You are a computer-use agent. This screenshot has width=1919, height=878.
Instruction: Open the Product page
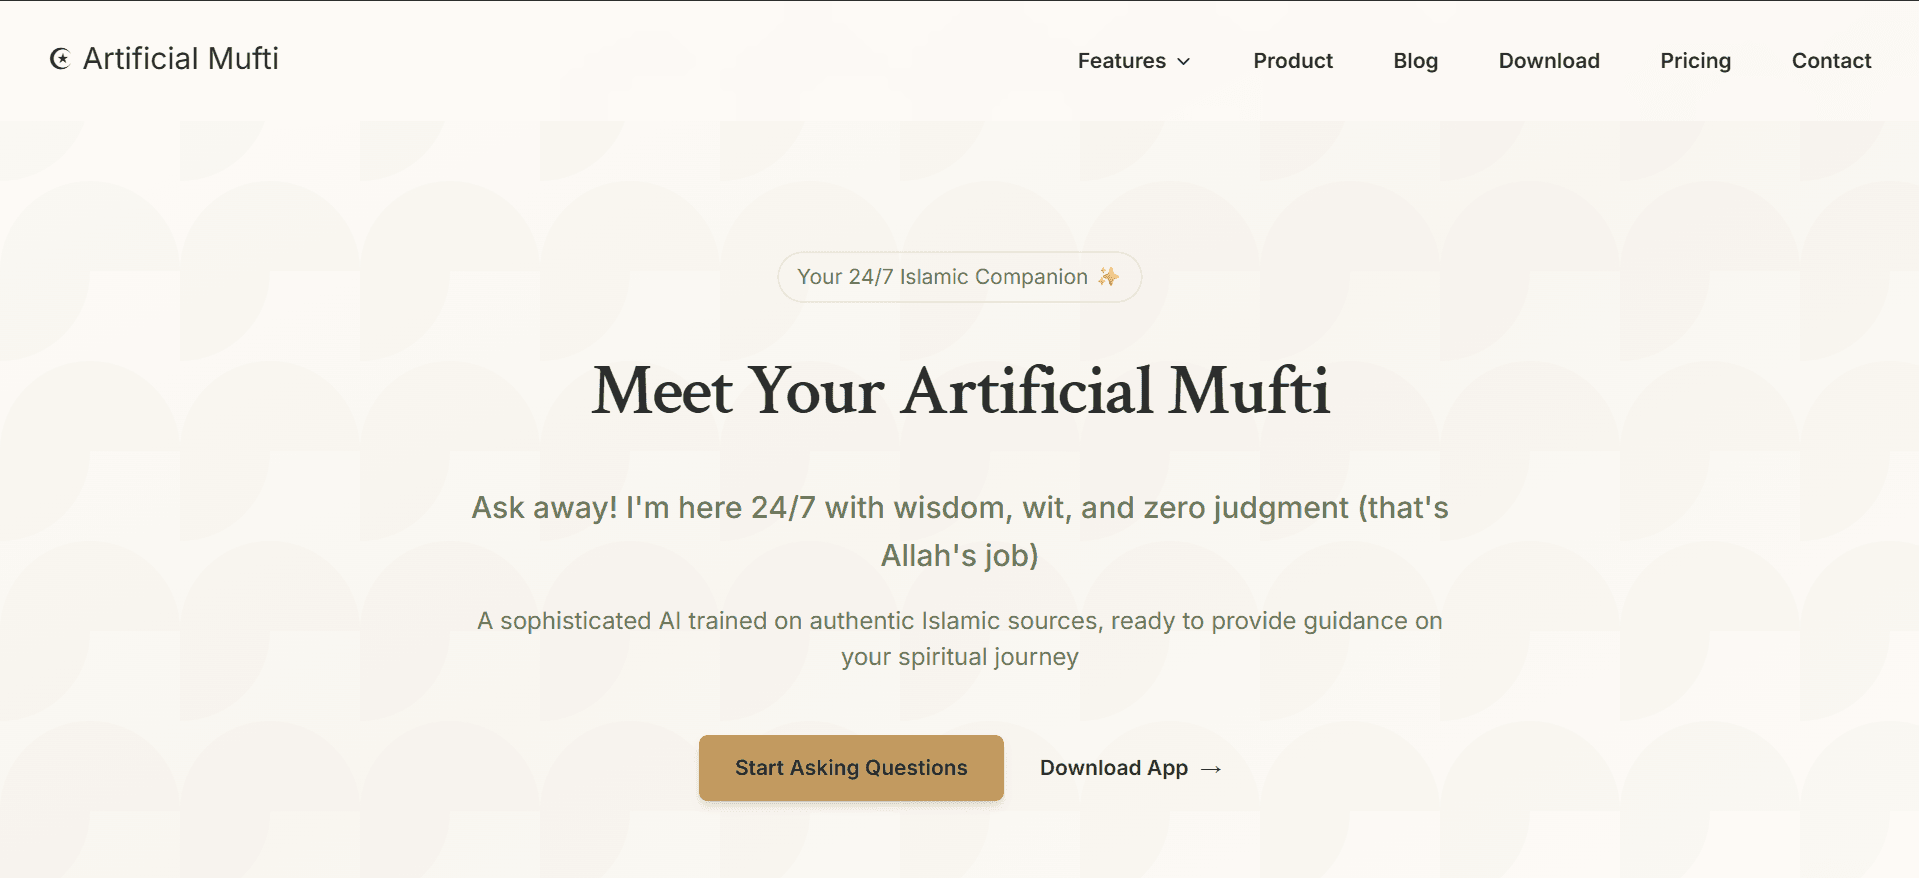(1292, 61)
